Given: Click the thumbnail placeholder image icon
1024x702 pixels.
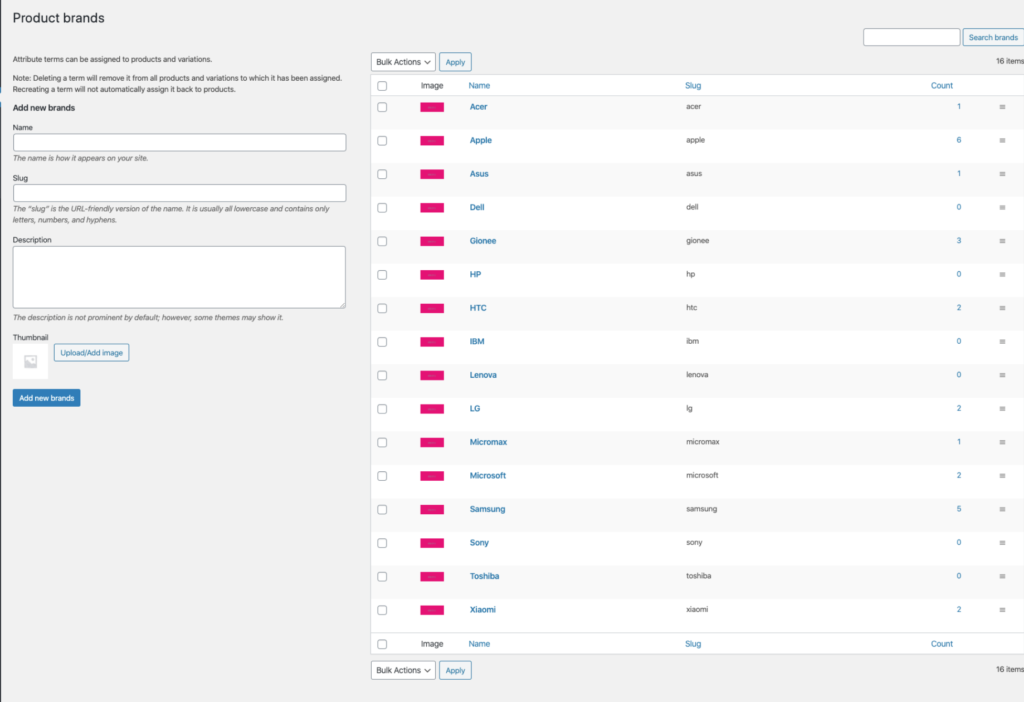Looking at the screenshot, I should 30,361.
